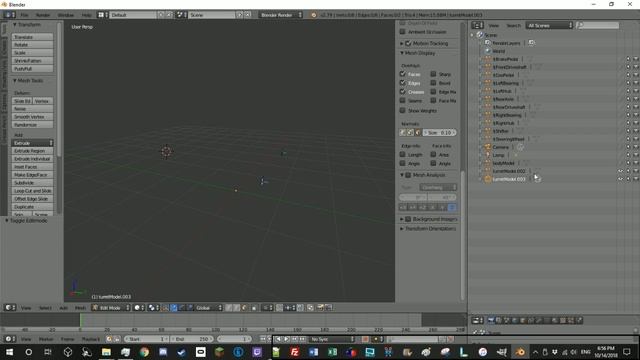Enable edge Length info checkbox
The height and width of the screenshot is (360, 640).
pos(402,154)
